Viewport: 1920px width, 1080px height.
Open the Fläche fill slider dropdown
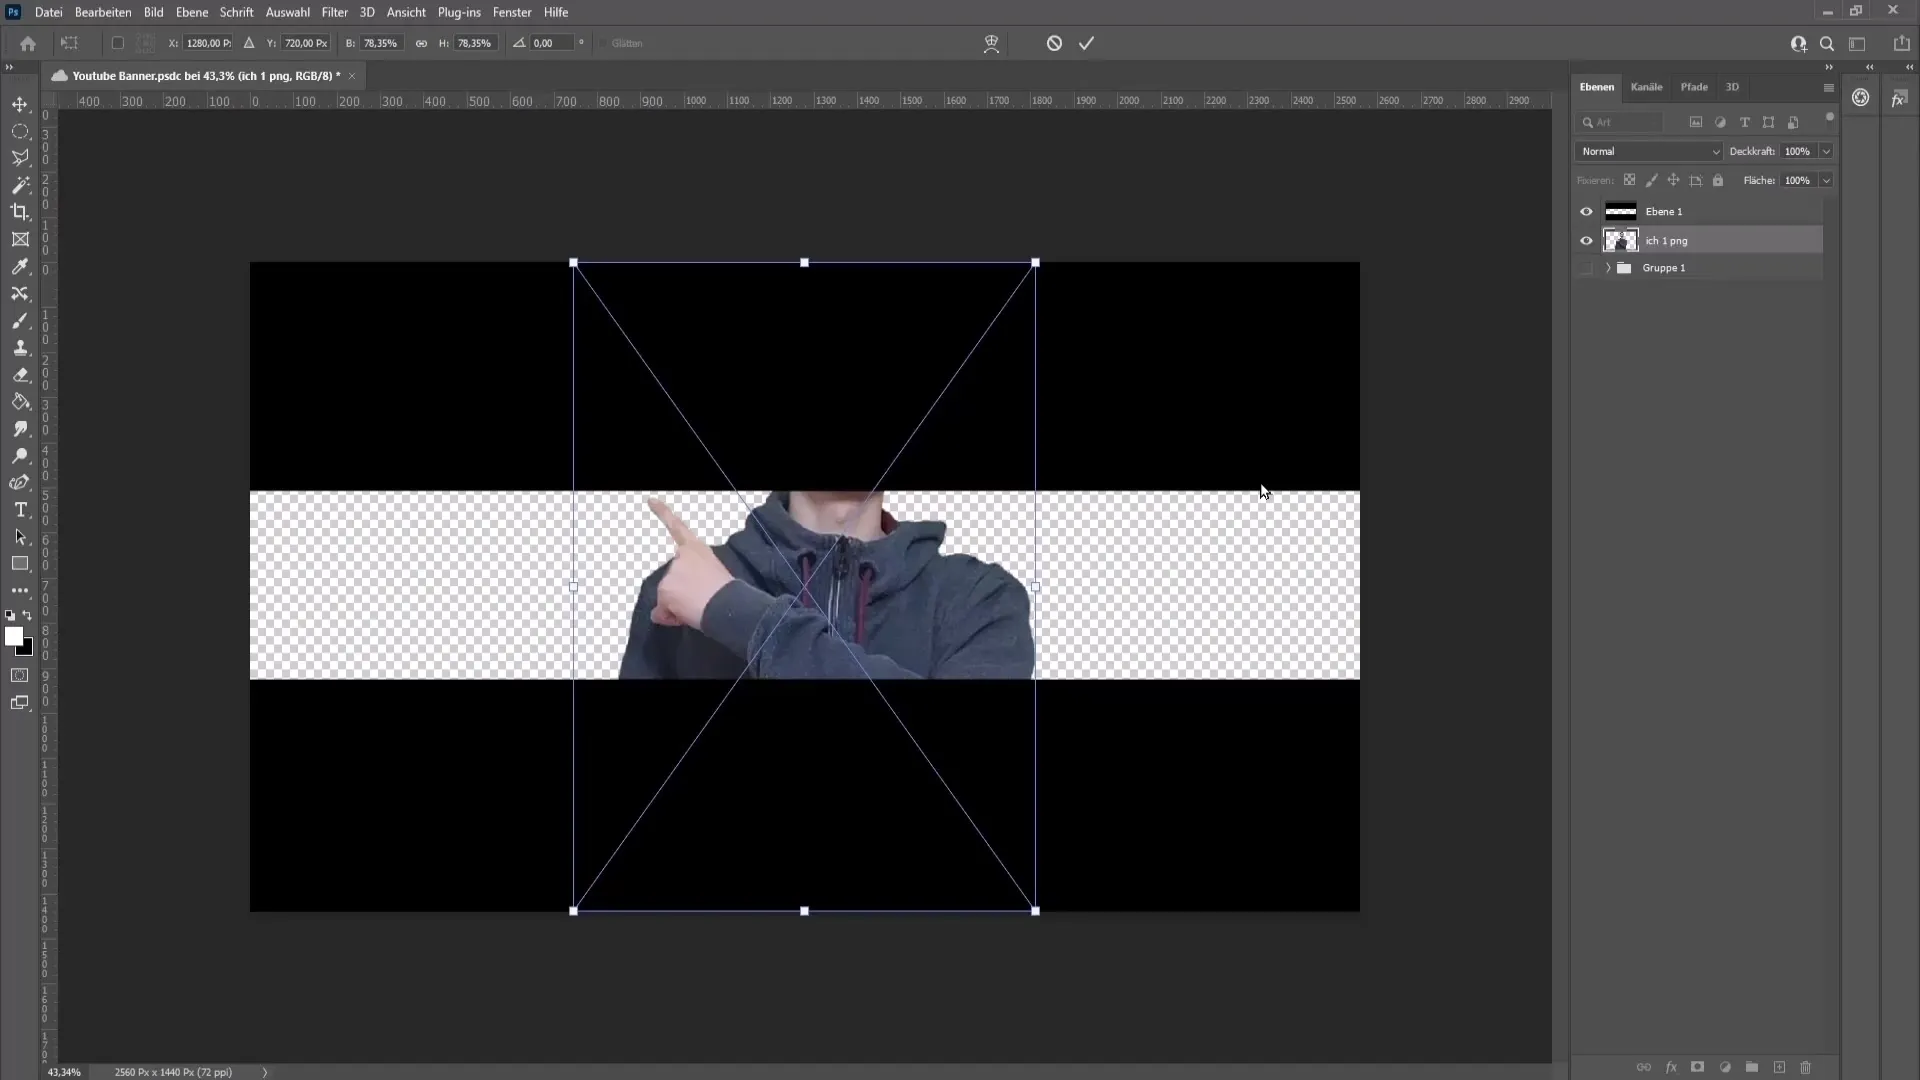pos(1826,180)
